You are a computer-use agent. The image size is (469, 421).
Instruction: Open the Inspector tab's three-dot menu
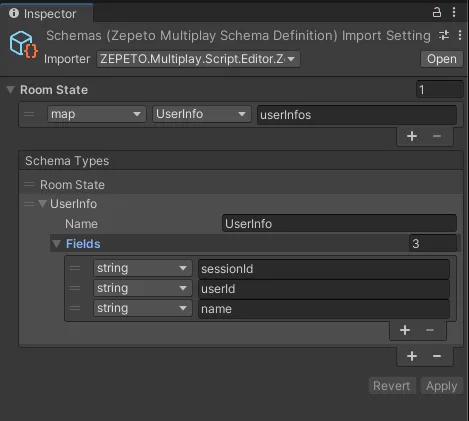[x=454, y=13]
